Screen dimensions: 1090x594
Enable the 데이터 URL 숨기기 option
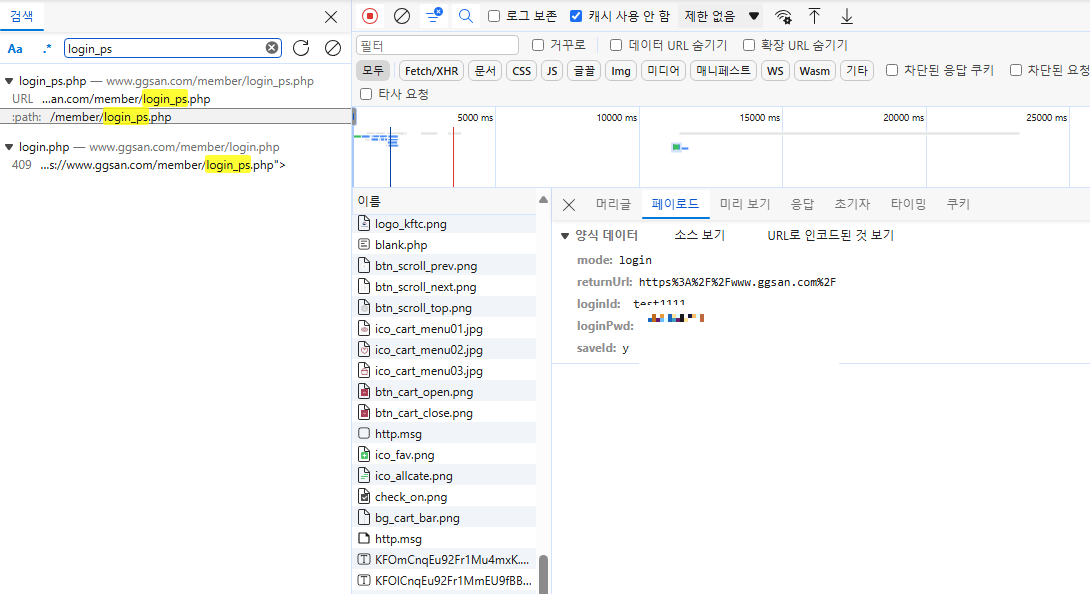coord(616,43)
